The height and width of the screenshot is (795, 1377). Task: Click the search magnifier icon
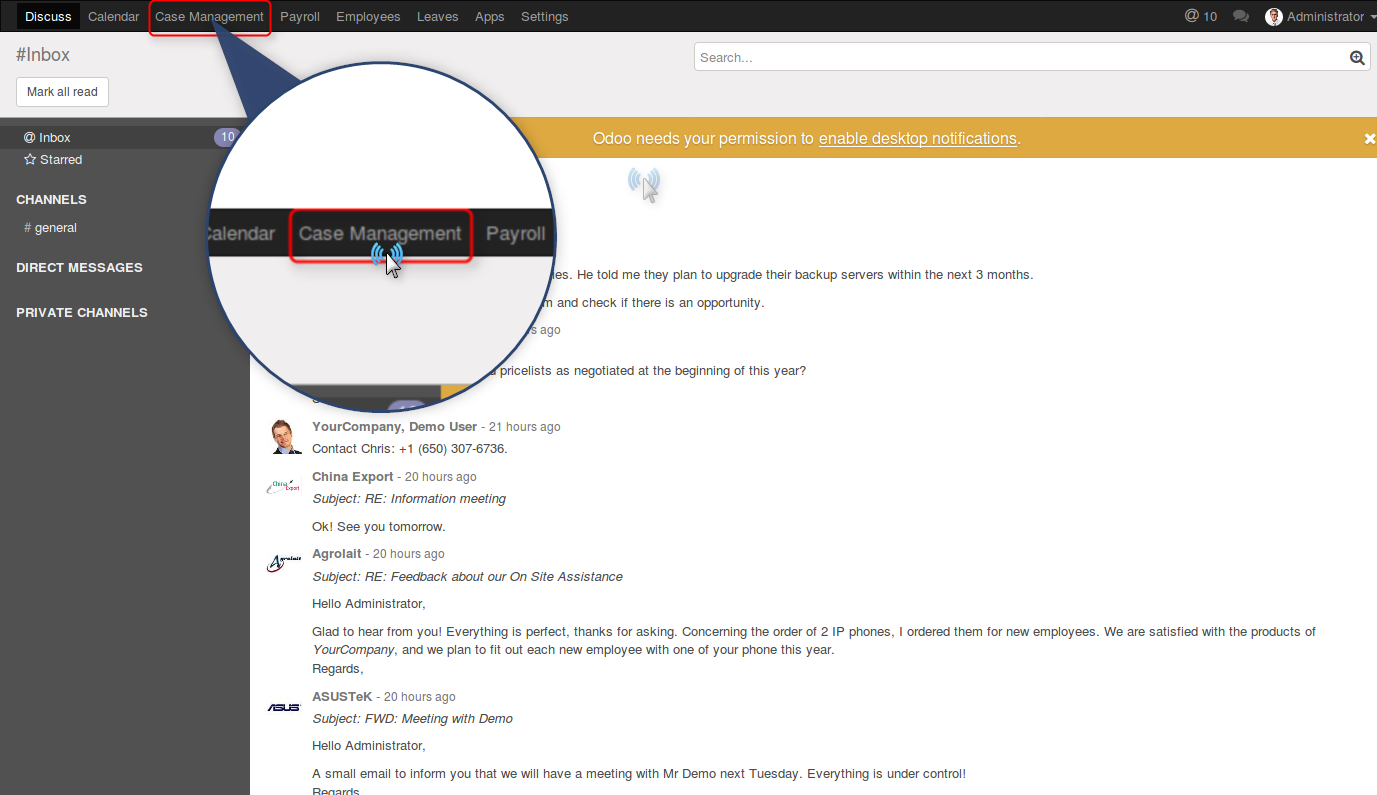coord(1357,58)
